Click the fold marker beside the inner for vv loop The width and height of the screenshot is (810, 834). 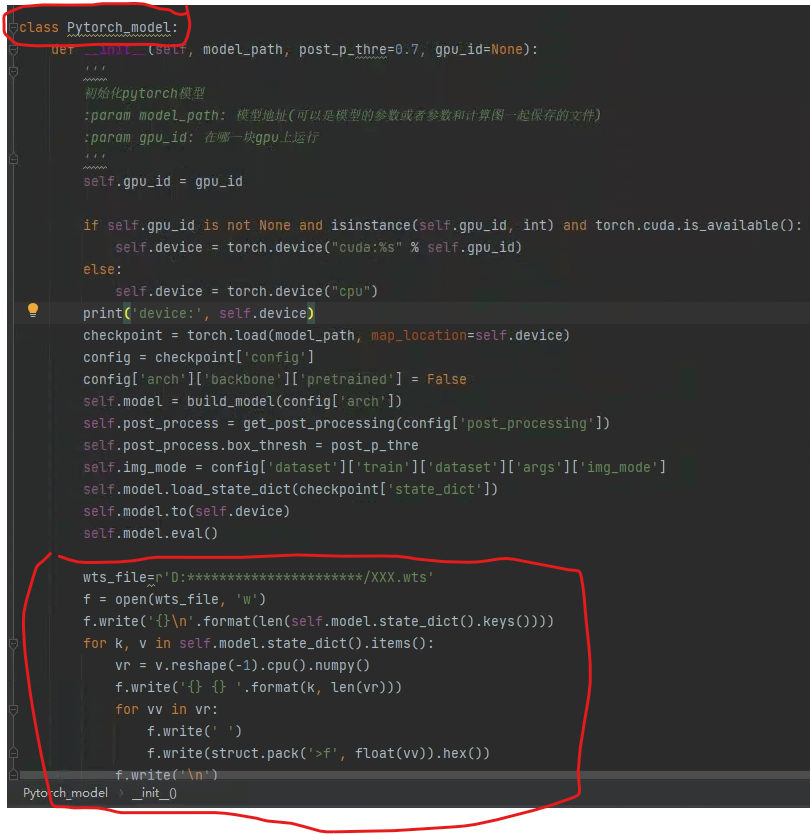(12, 708)
